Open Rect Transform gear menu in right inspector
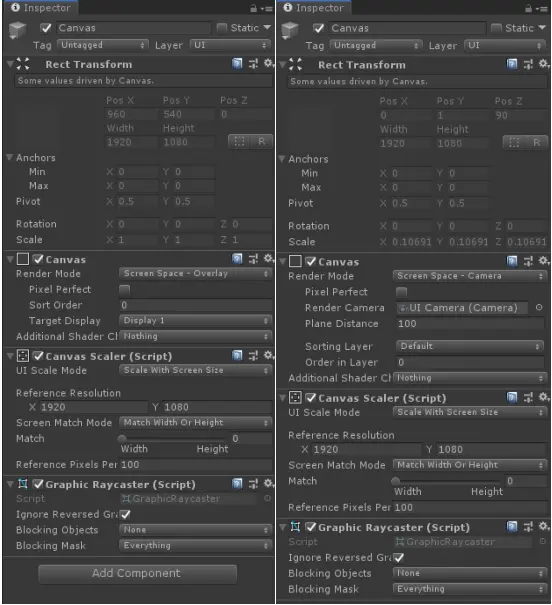552x605 pixels. point(543,64)
